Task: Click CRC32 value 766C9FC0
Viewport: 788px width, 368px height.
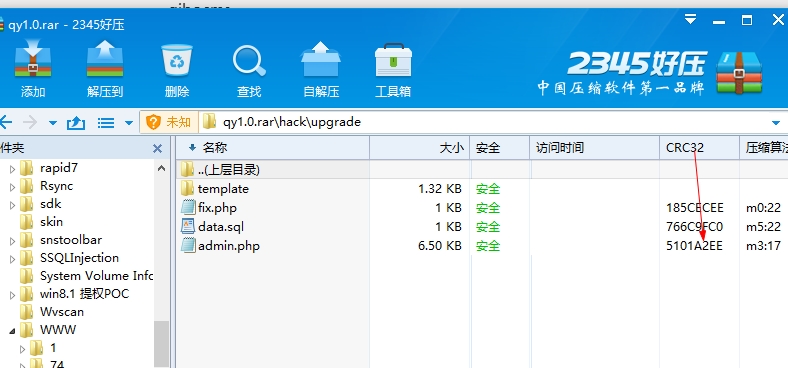Action: coord(695,227)
